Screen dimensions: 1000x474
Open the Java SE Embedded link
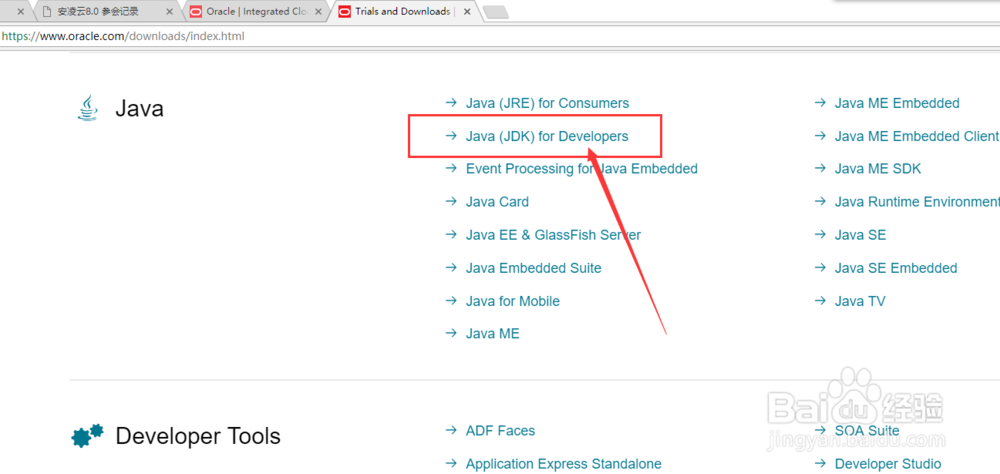[895, 268]
